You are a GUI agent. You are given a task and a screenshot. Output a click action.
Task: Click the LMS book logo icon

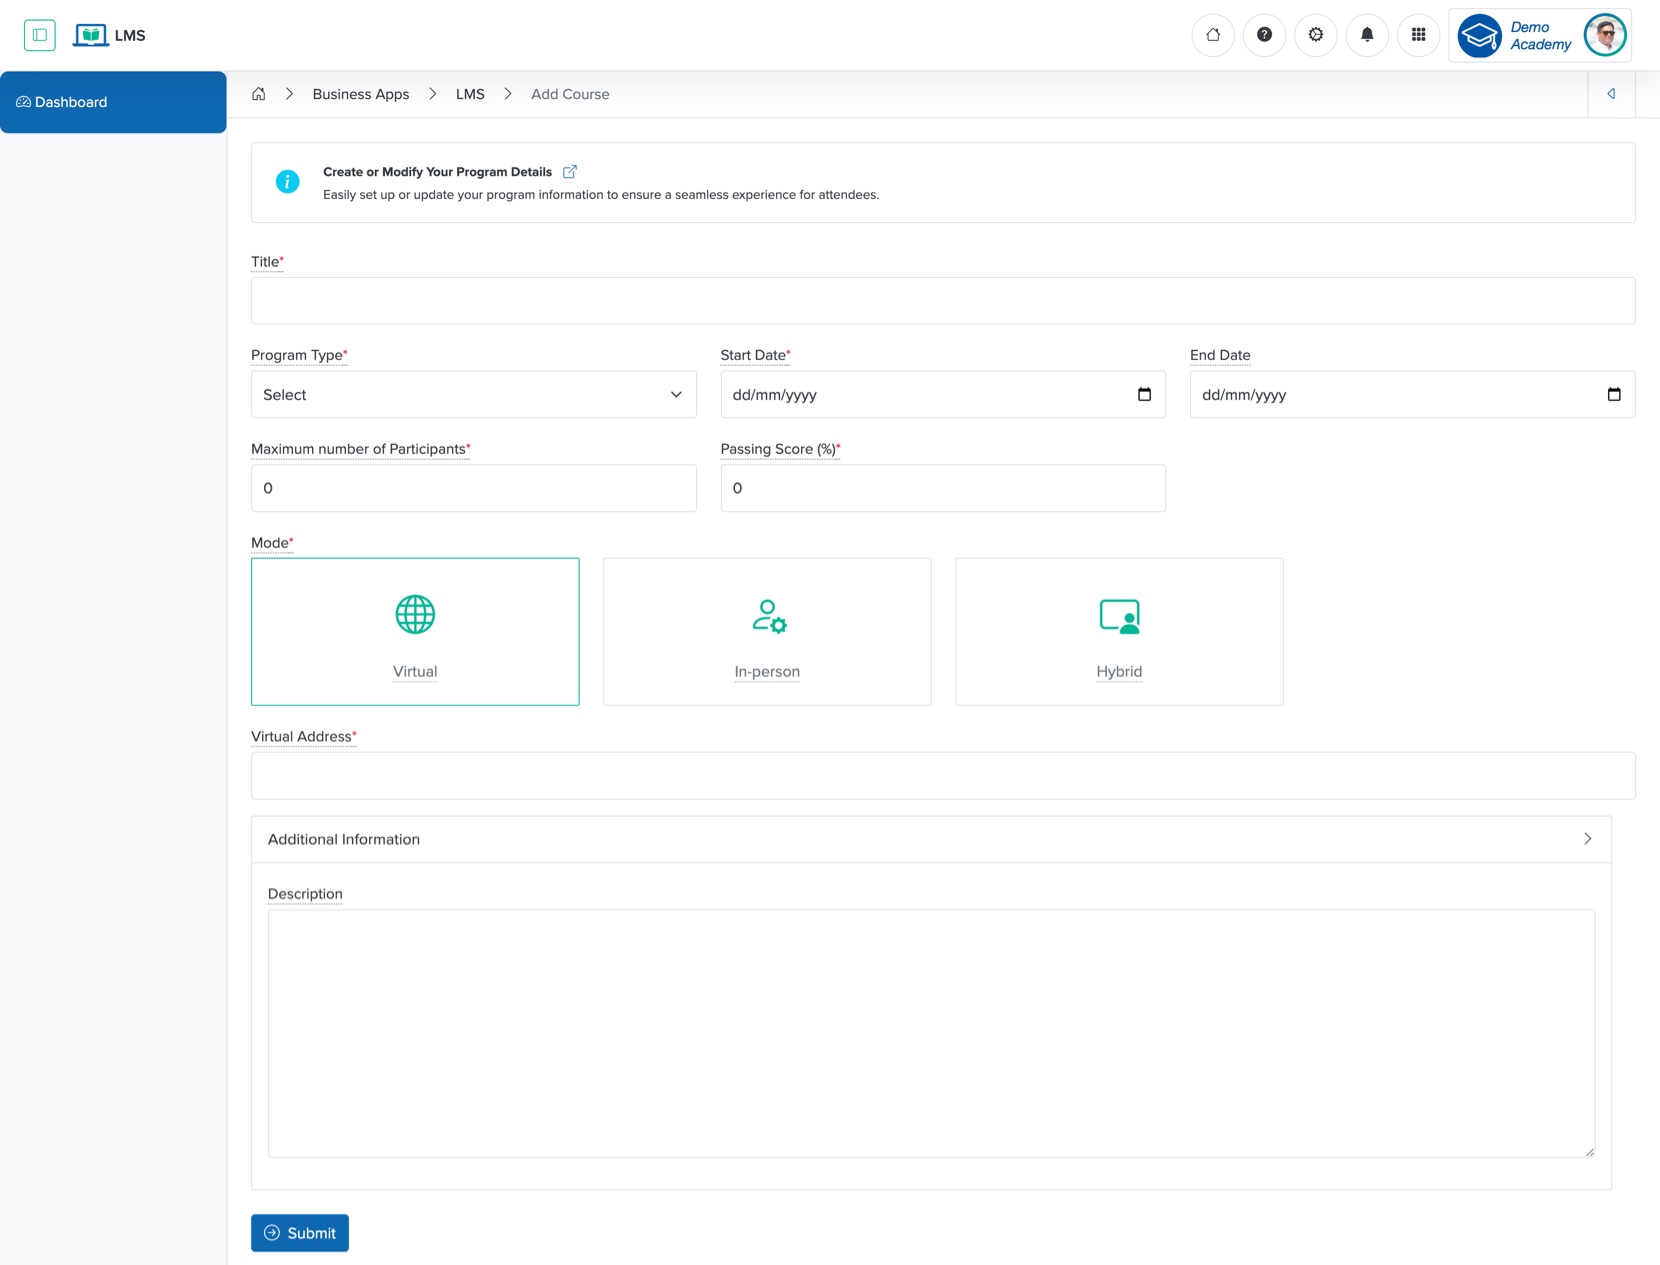(91, 34)
